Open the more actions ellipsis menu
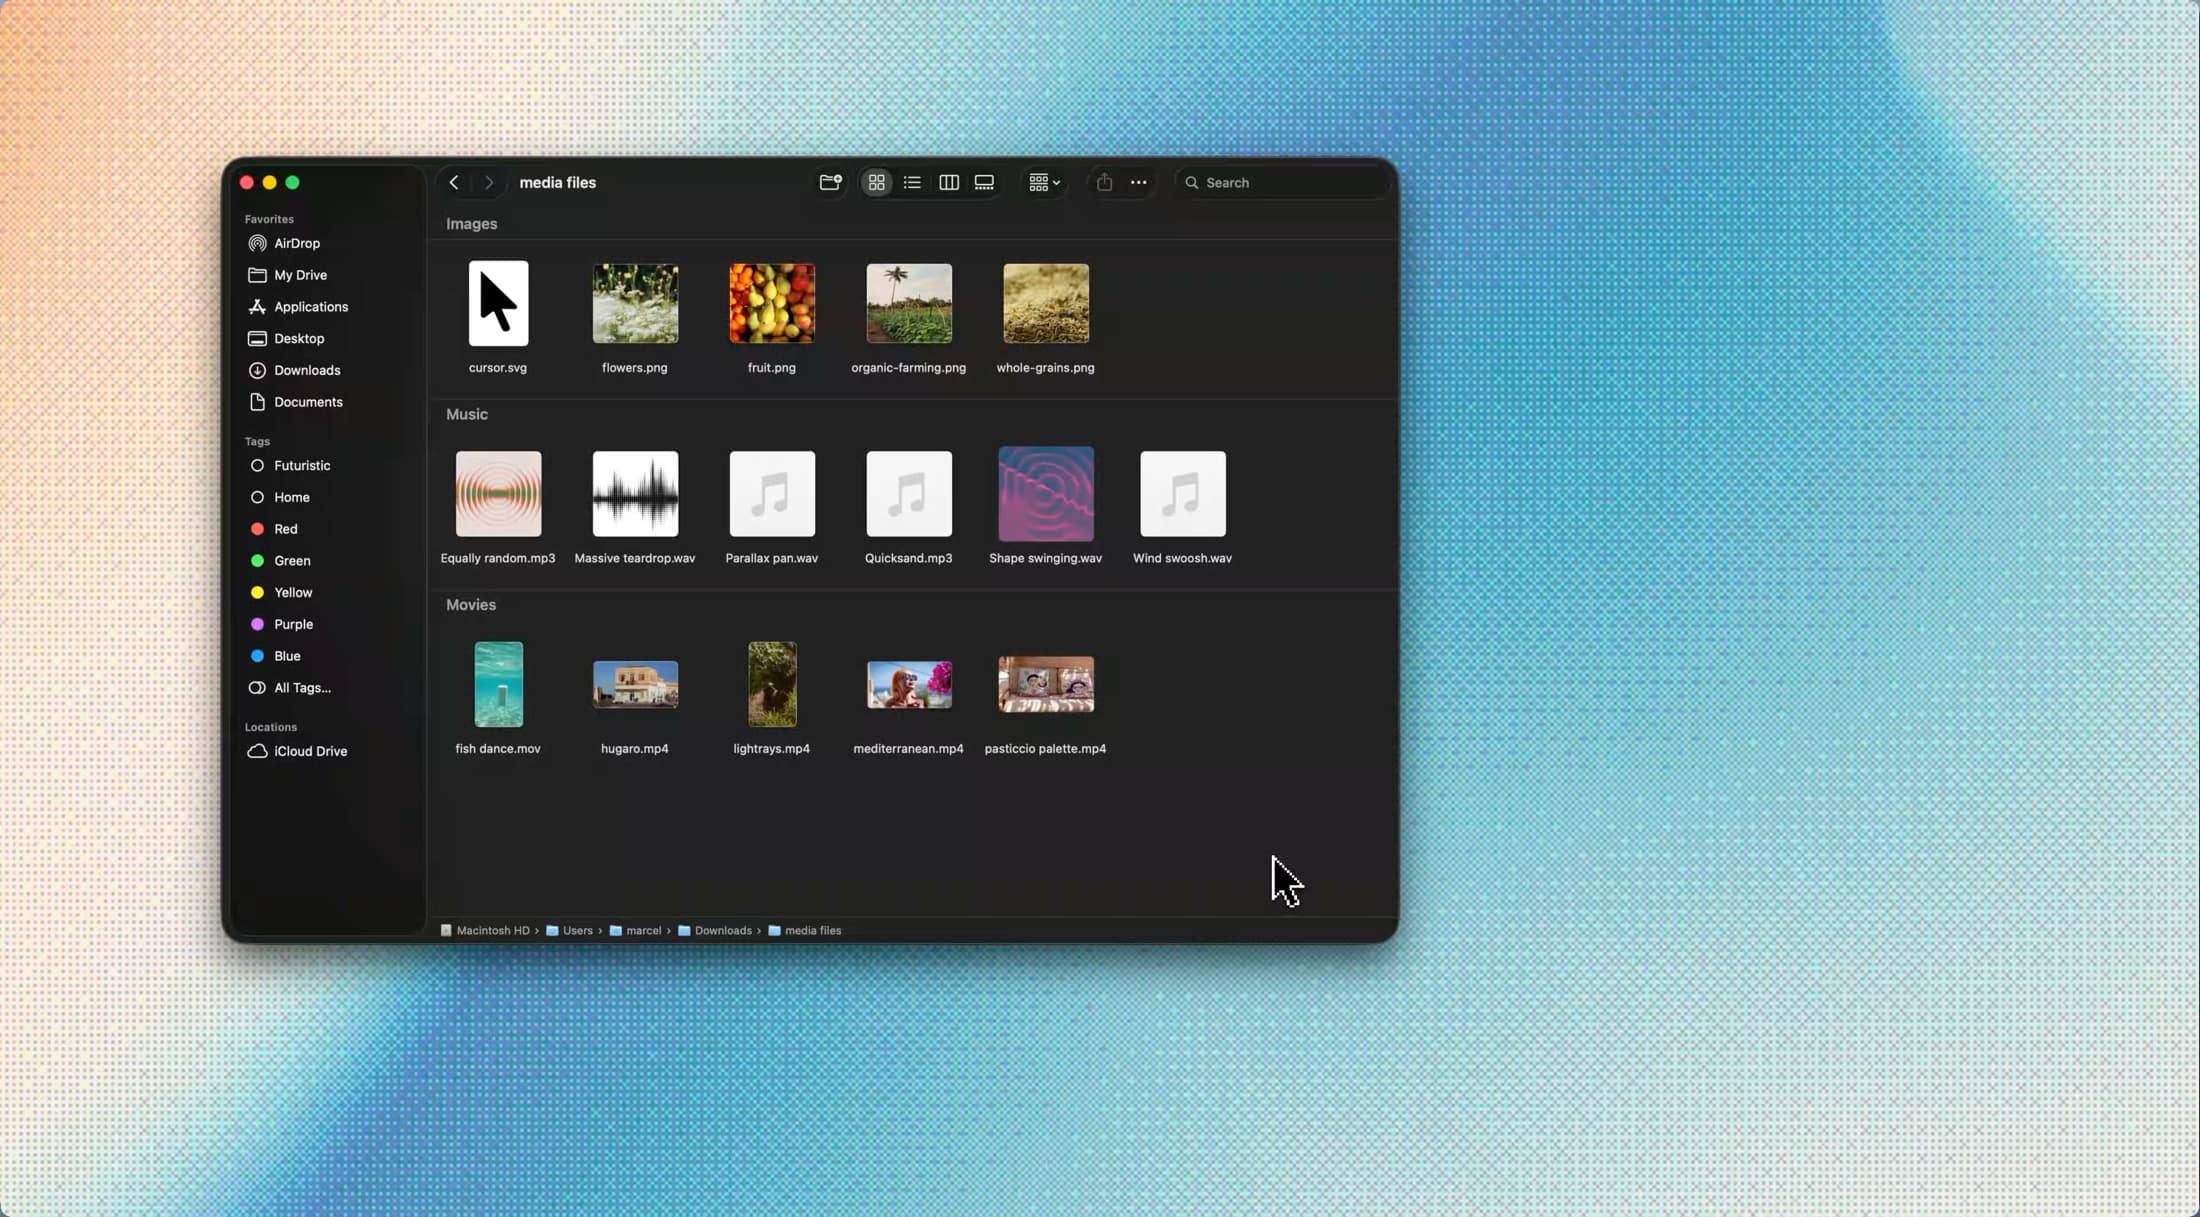Viewport: 2200px width, 1217px height. 1138,182
